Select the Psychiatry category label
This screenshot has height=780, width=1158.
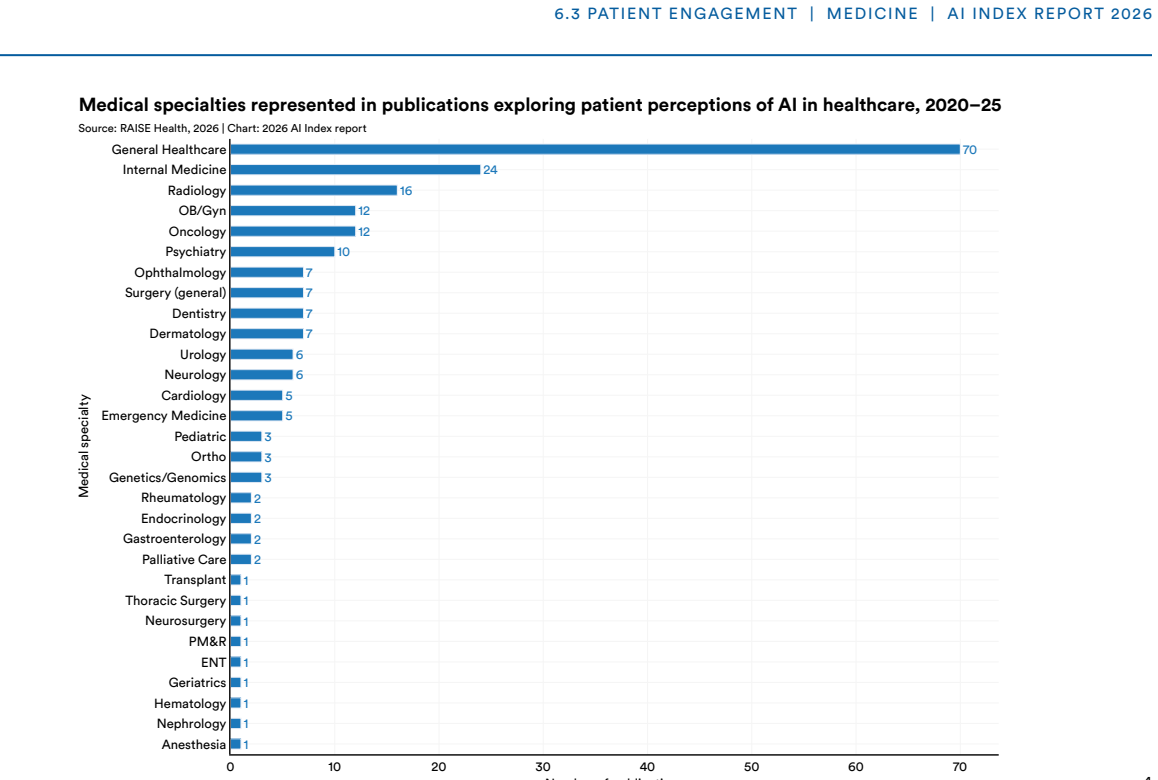coord(196,252)
